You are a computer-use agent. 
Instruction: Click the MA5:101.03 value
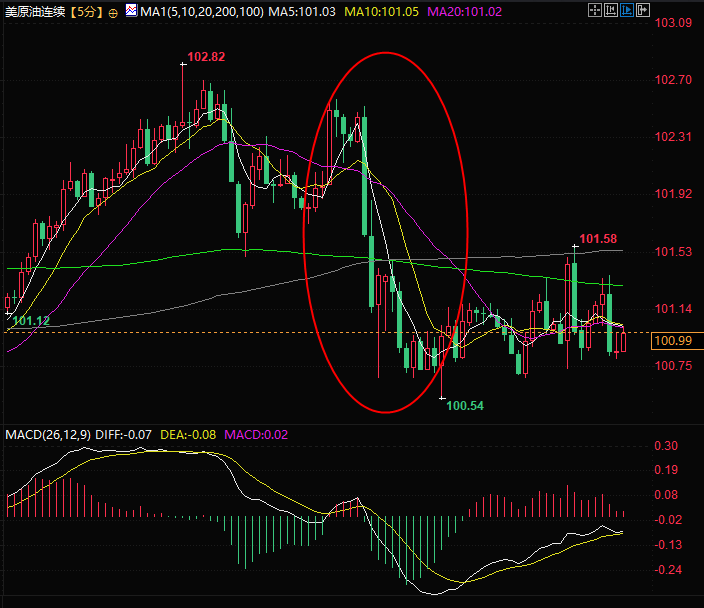[x=302, y=12]
